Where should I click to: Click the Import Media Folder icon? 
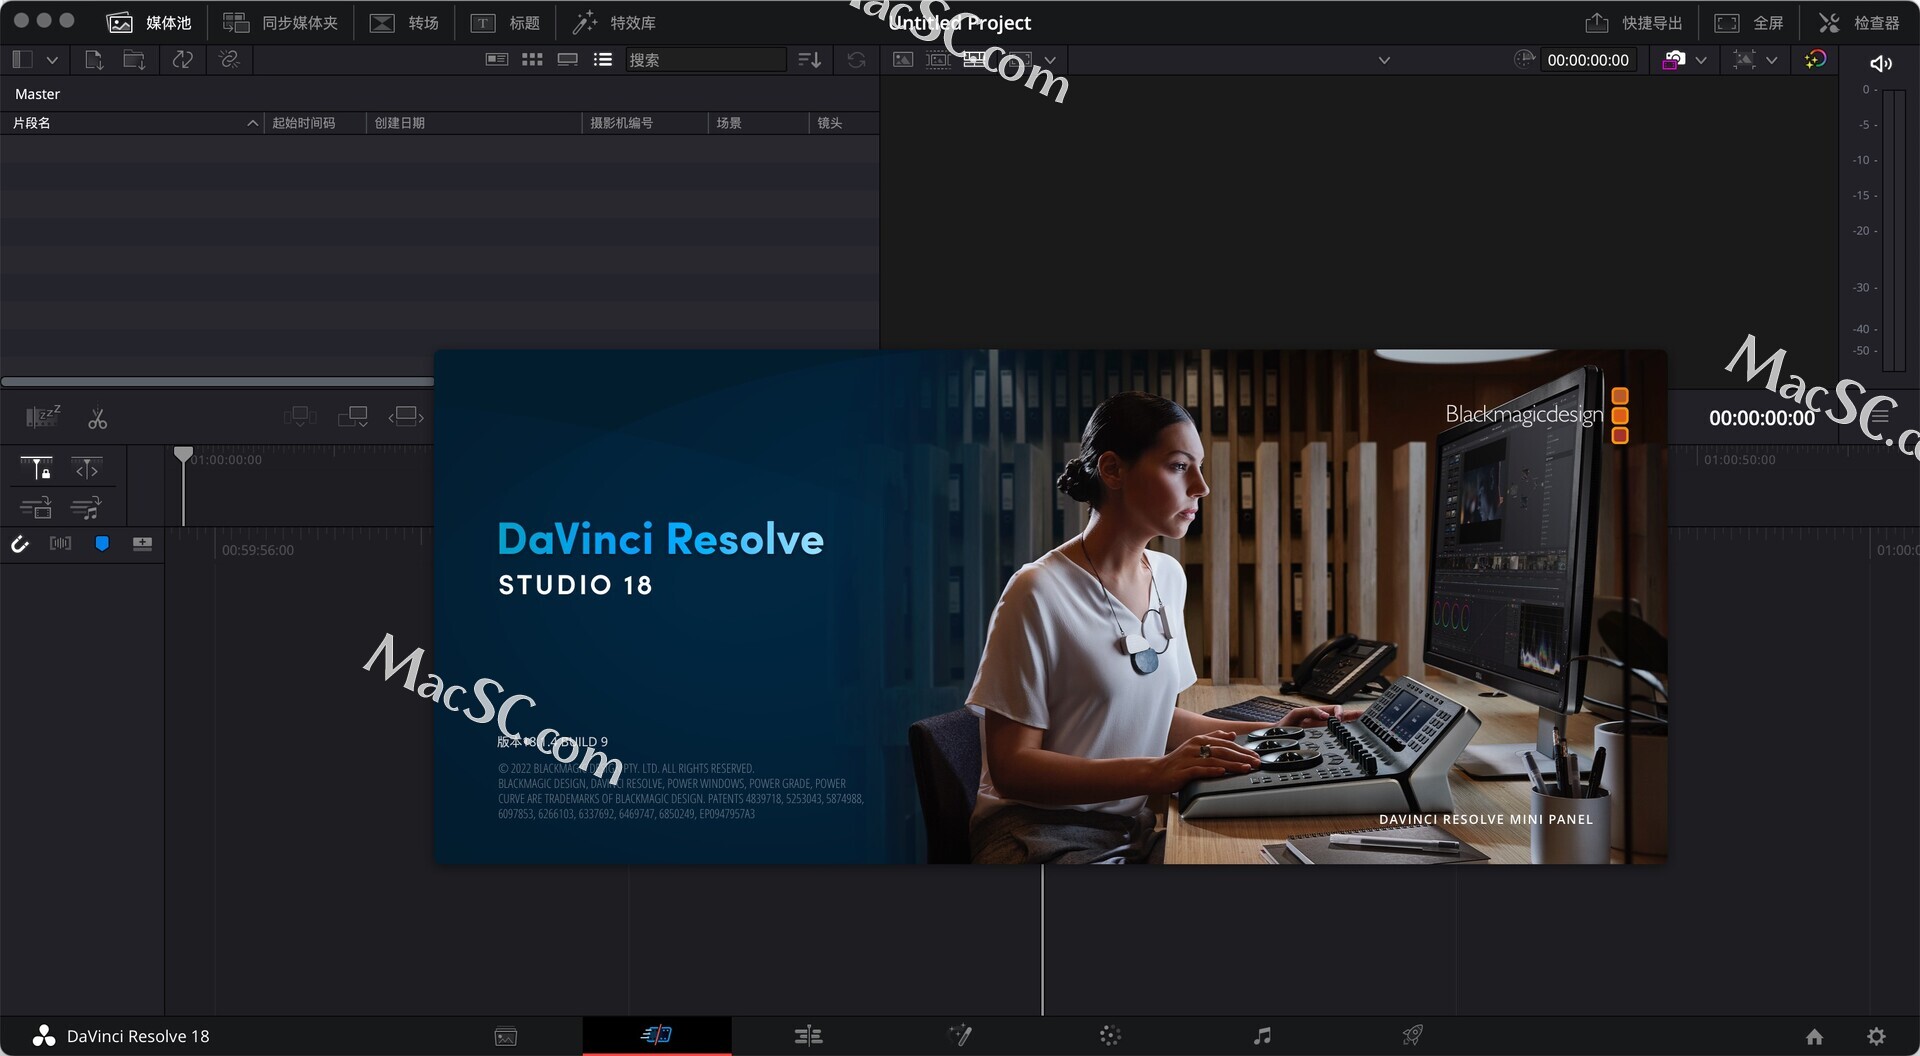pyautogui.click(x=134, y=60)
